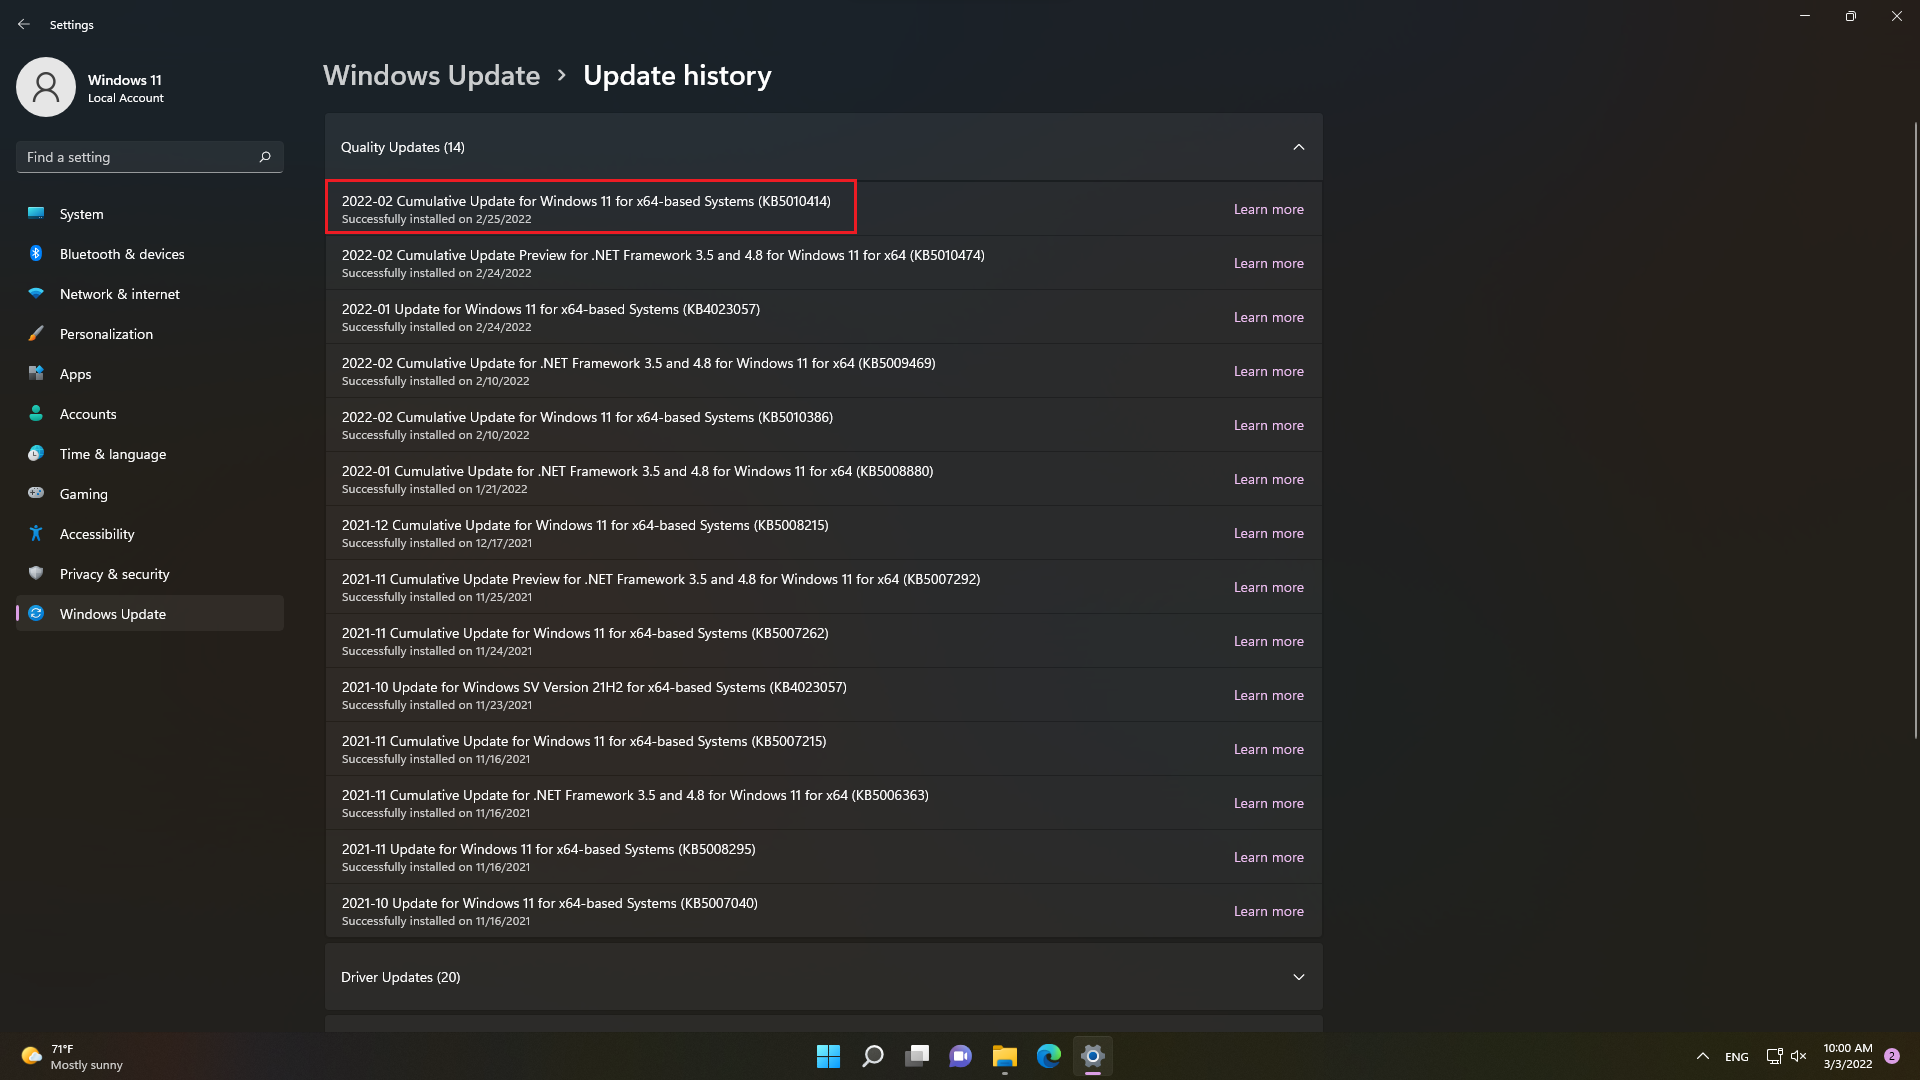Screen dimensions: 1920x1080
Task: Collapse the Quality Updates section
Action: pyautogui.click(x=1298, y=147)
